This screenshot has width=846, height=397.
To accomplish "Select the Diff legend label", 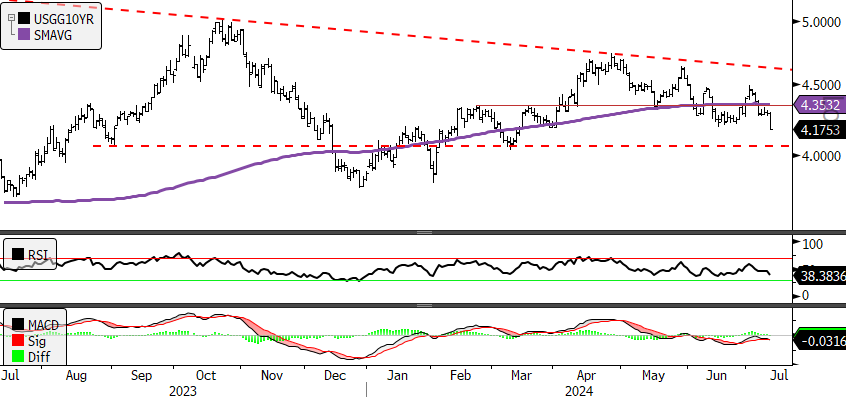I will 38,357.
